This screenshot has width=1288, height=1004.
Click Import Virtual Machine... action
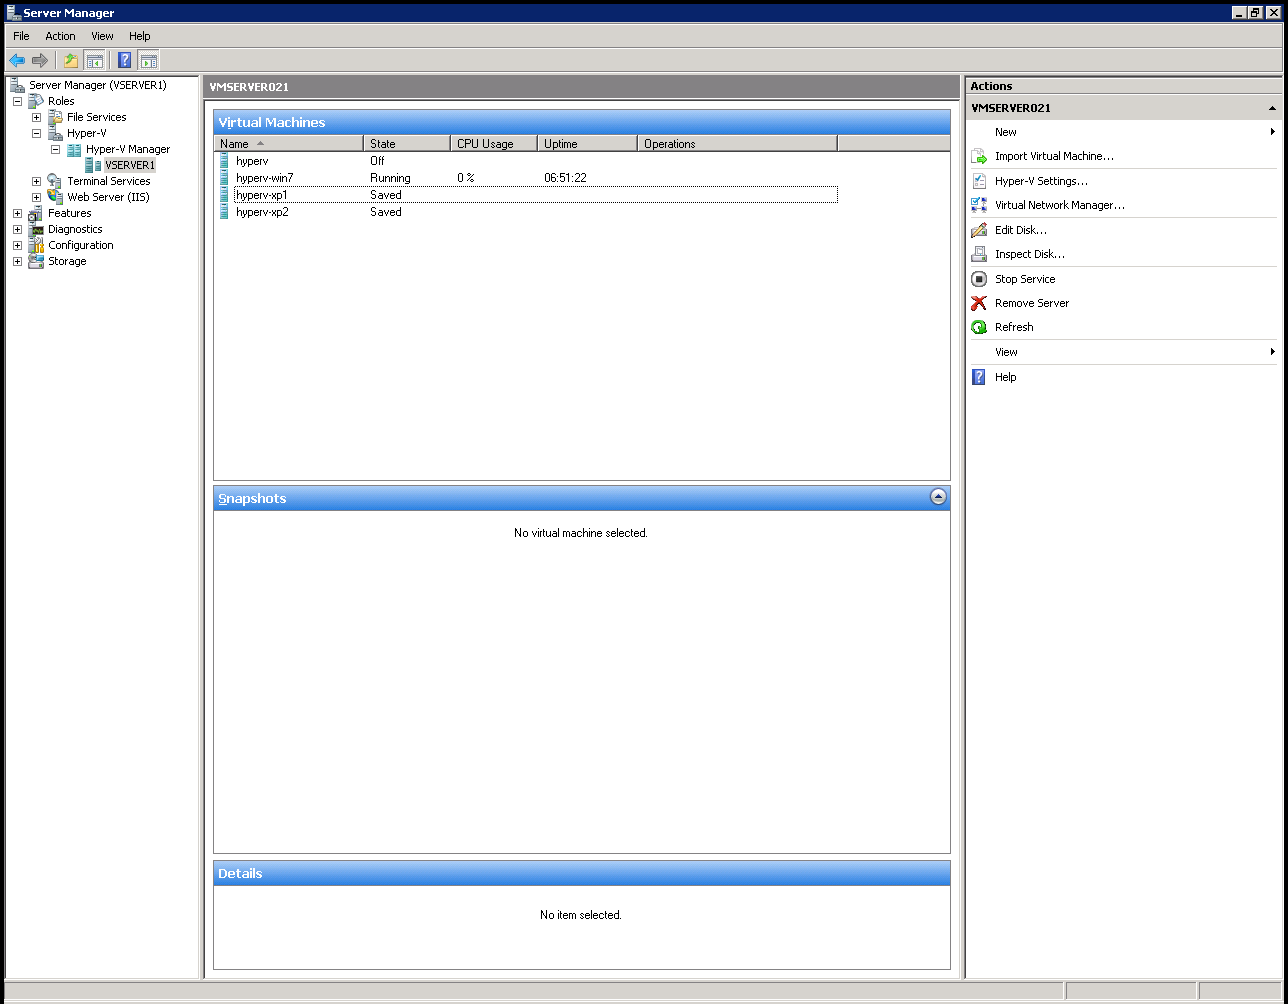pyautogui.click(x=1054, y=156)
